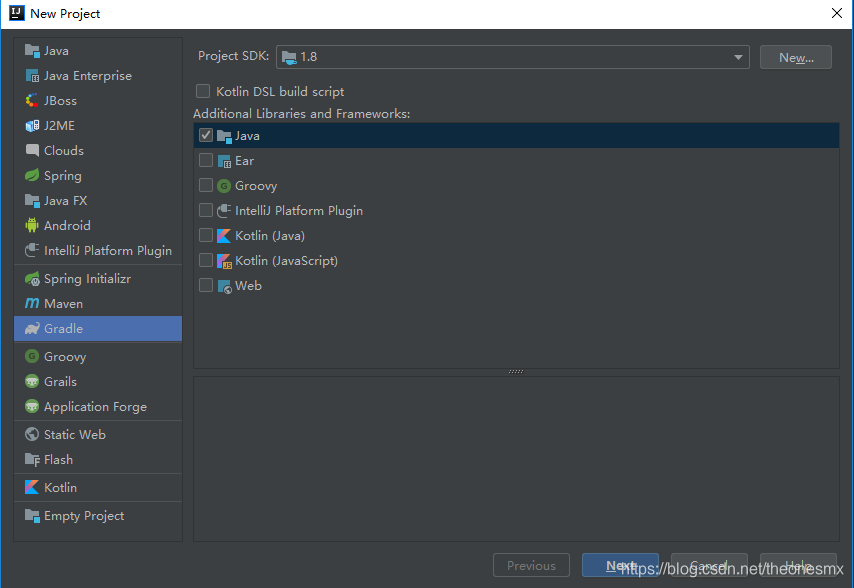Screen dimensions: 854x588
Task: Check the Kotlin (Java) checkbox
Action: click(206, 235)
